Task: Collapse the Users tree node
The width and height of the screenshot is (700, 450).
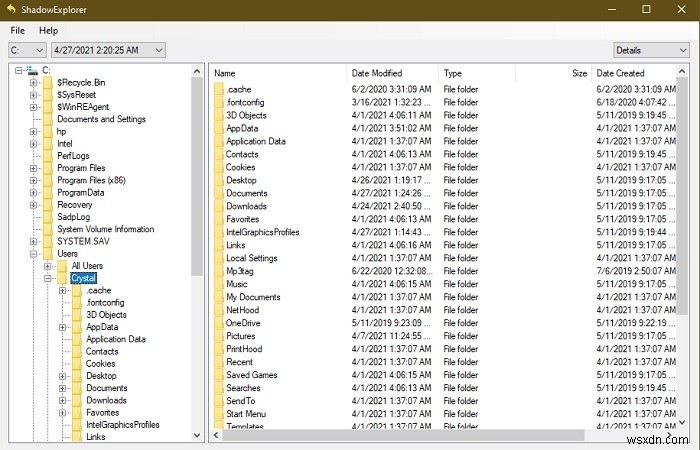Action: pyautogui.click(x=33, y=254)
